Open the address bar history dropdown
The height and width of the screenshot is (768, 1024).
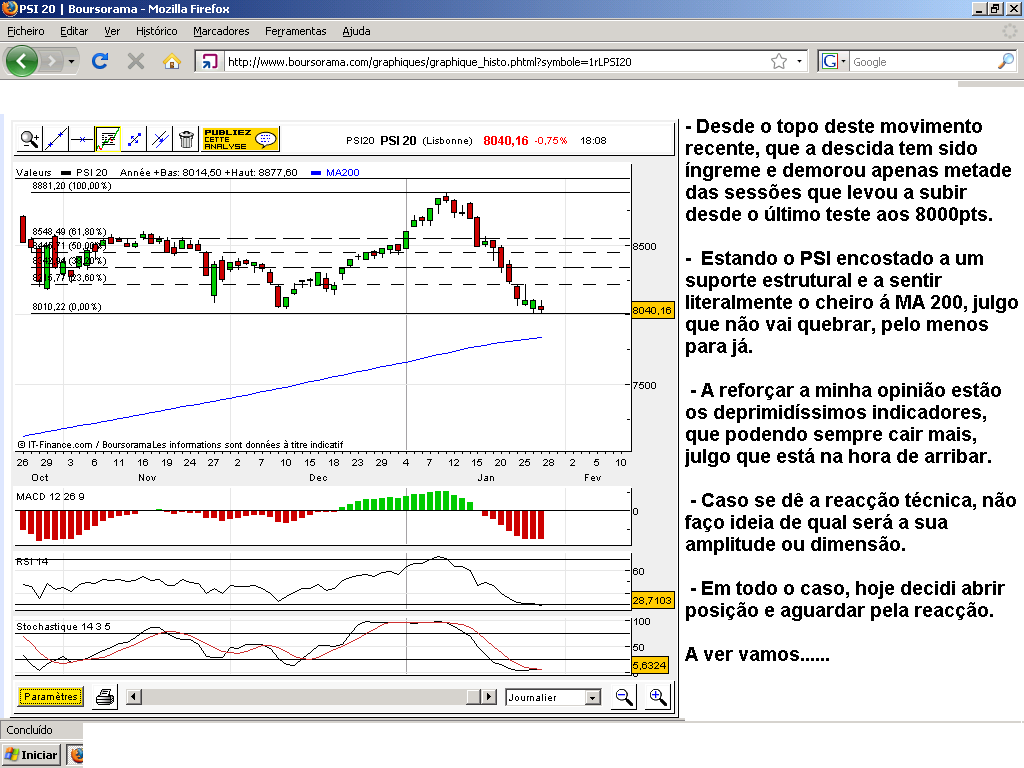799,61
